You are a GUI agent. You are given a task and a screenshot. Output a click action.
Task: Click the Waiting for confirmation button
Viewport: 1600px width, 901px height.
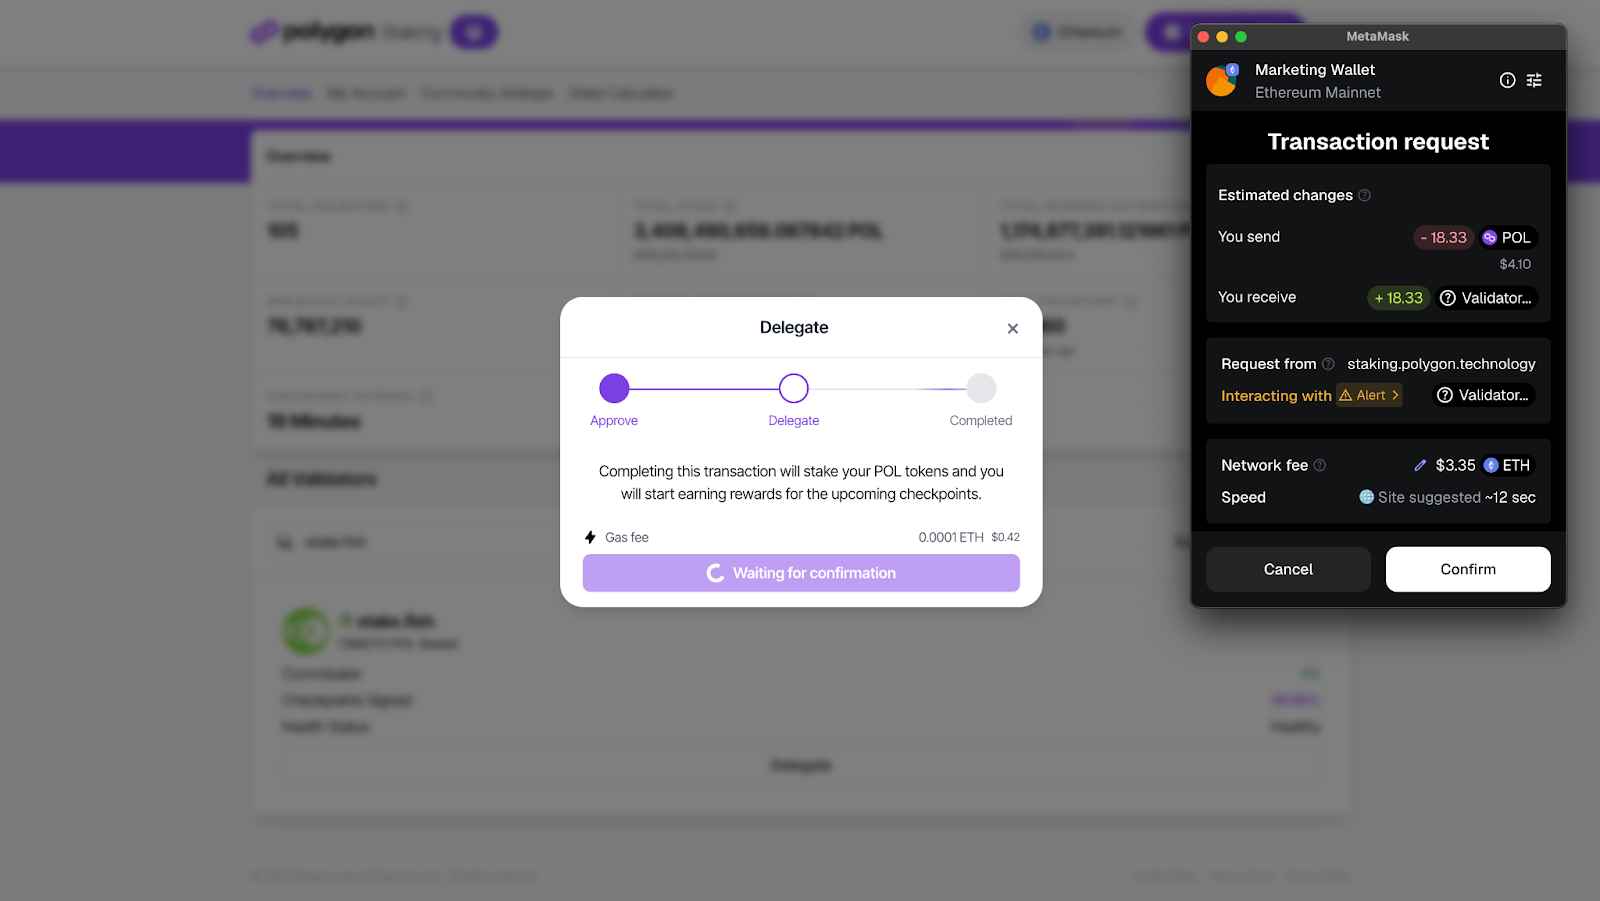[x=801, y=573]
